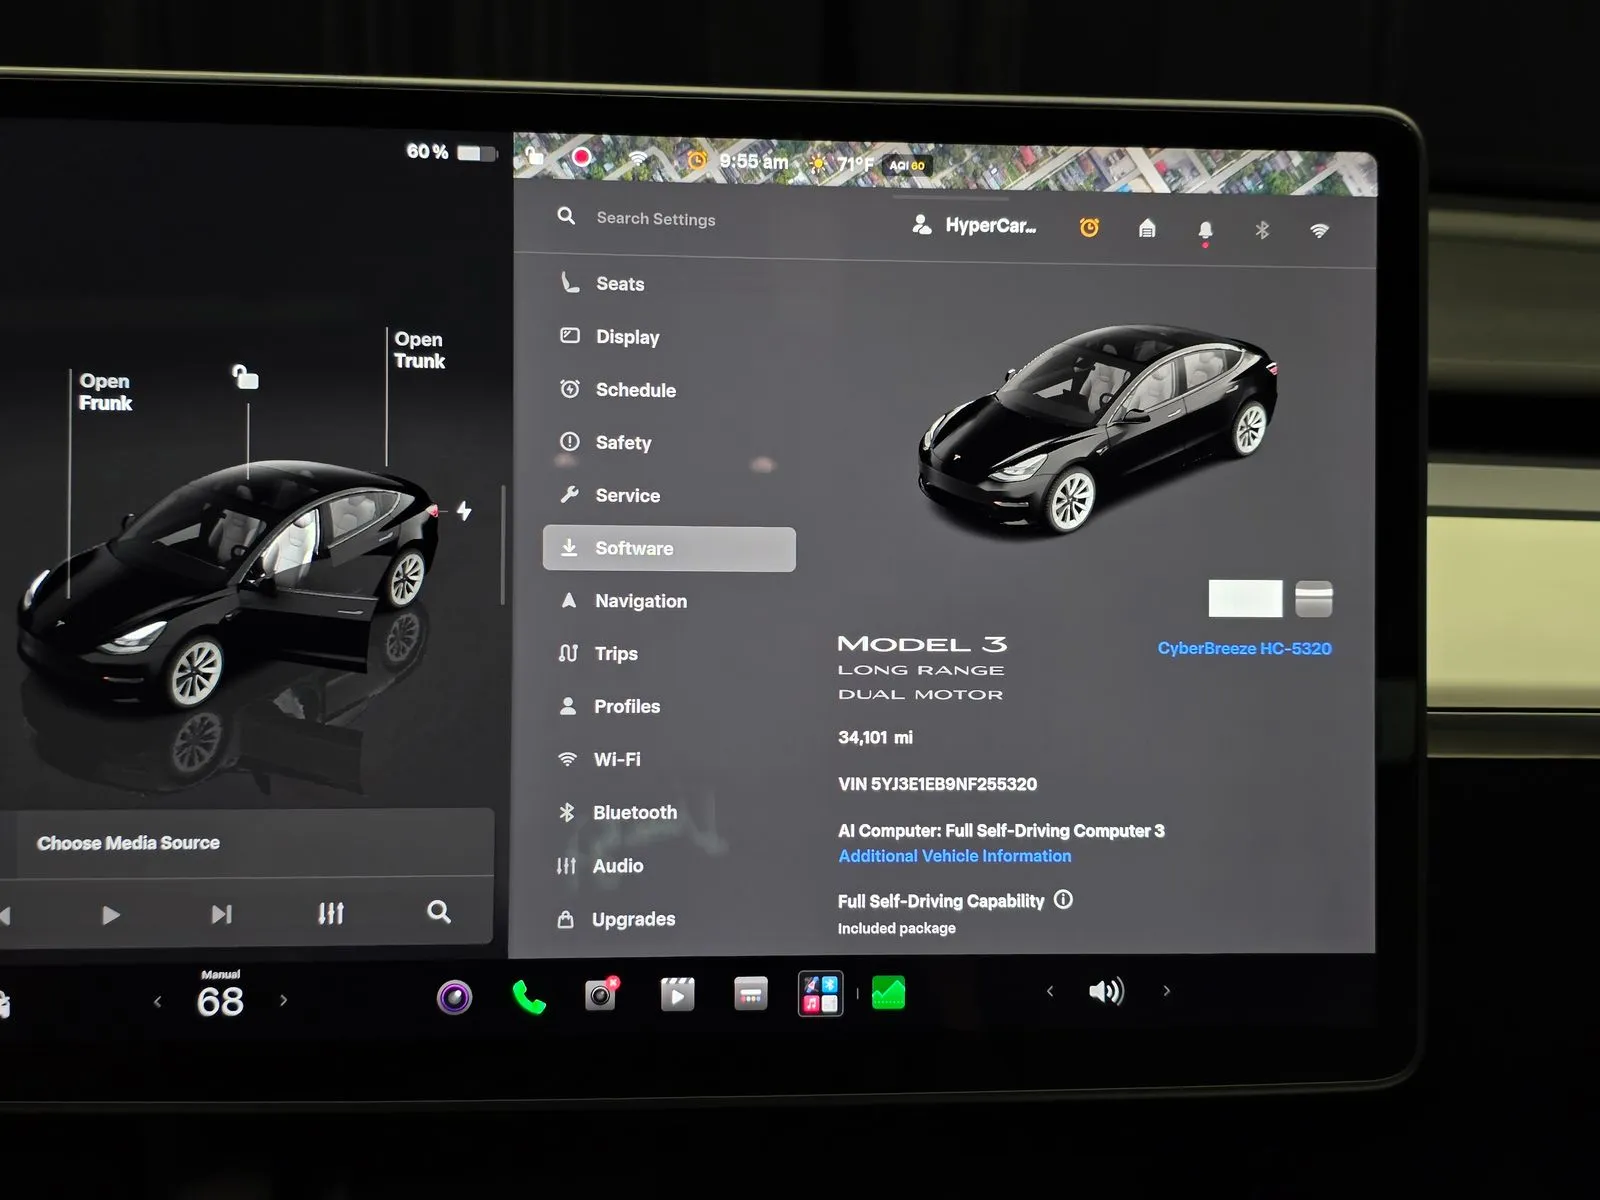Image resolution: width=1600 pixels, height=1200 pixels.
Task: Click the Search Settings field
Action: click(656, 218)
